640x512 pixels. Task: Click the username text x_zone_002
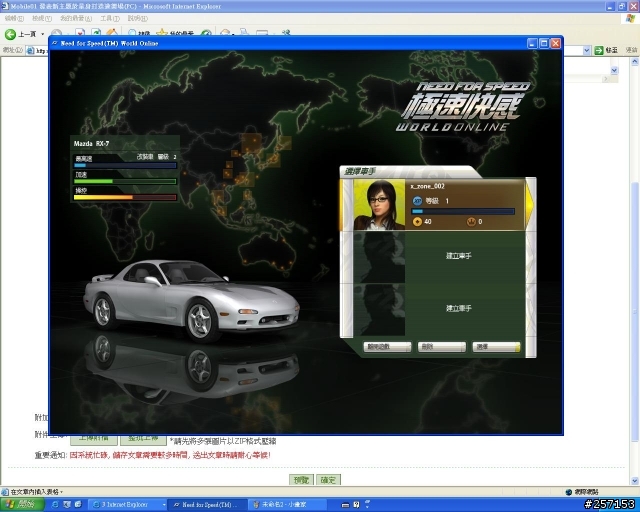coord(427,186)
